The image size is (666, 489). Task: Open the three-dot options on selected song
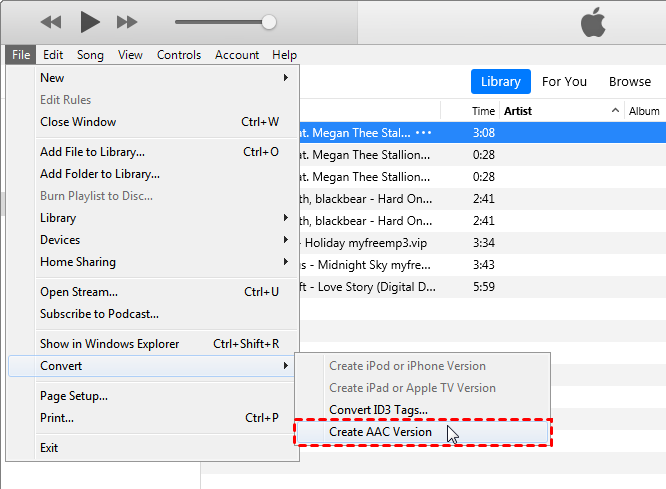click(x=424, y=132)
